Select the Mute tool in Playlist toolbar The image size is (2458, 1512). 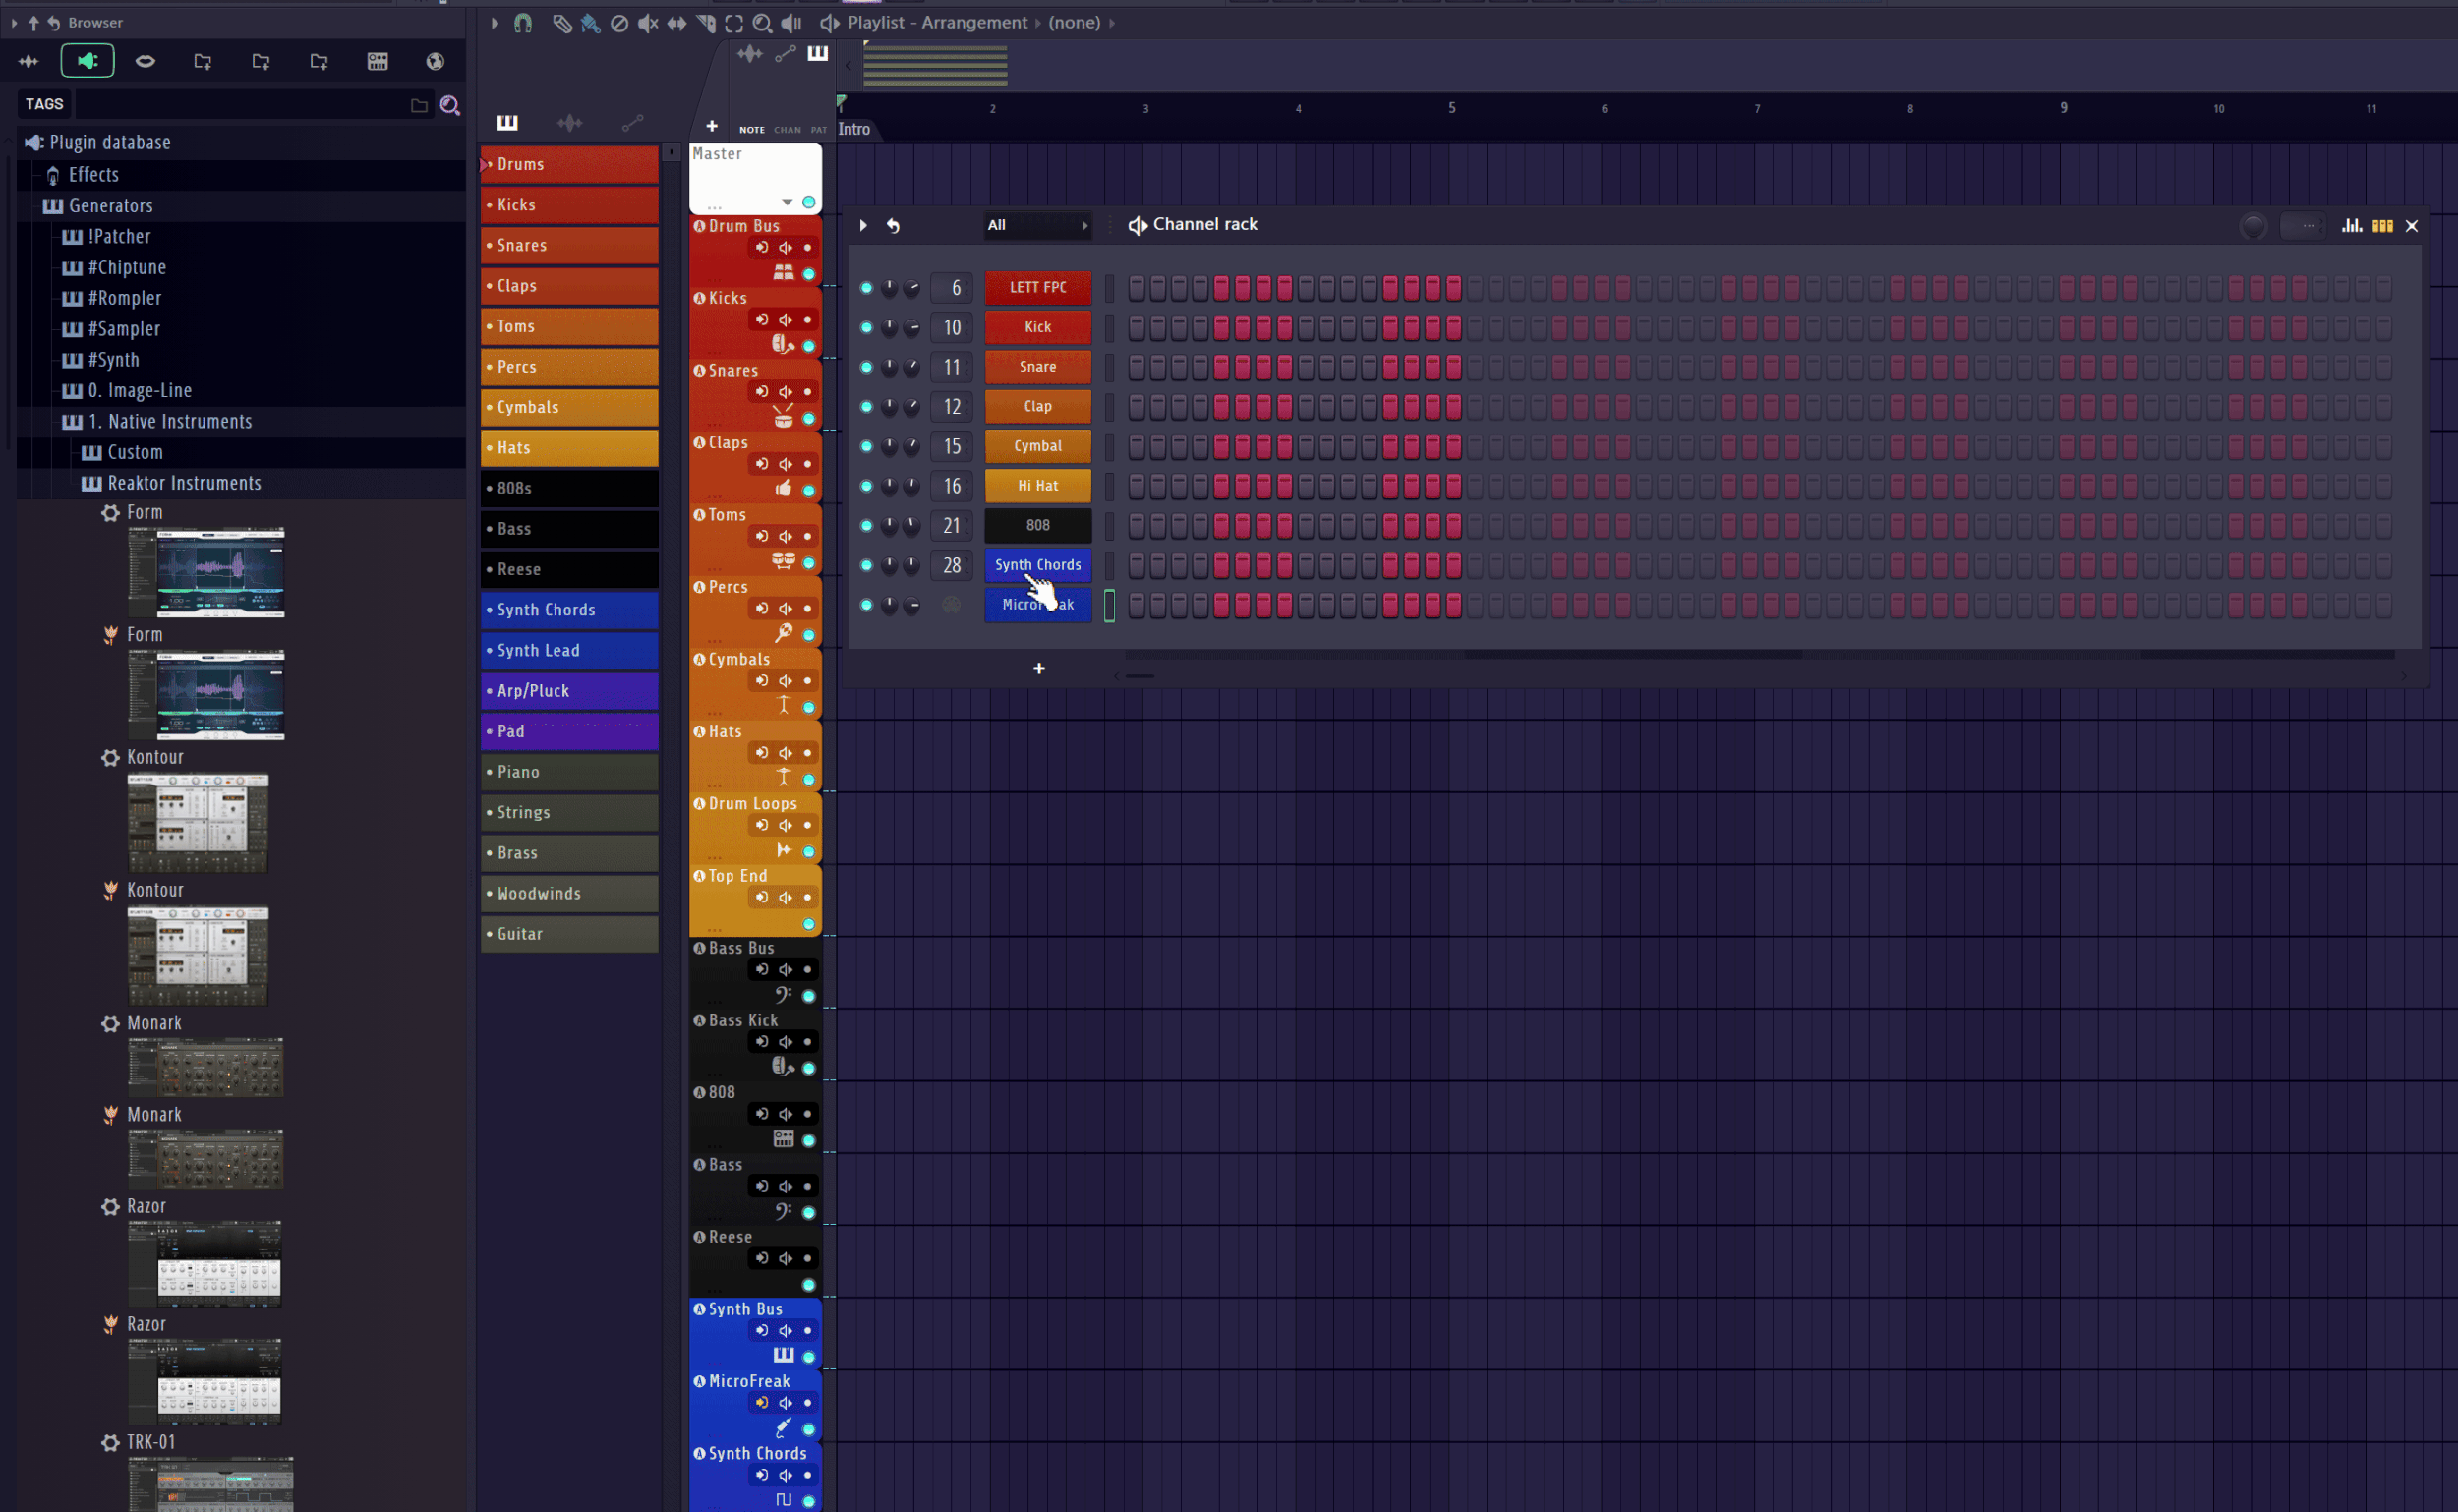(648, 22)
